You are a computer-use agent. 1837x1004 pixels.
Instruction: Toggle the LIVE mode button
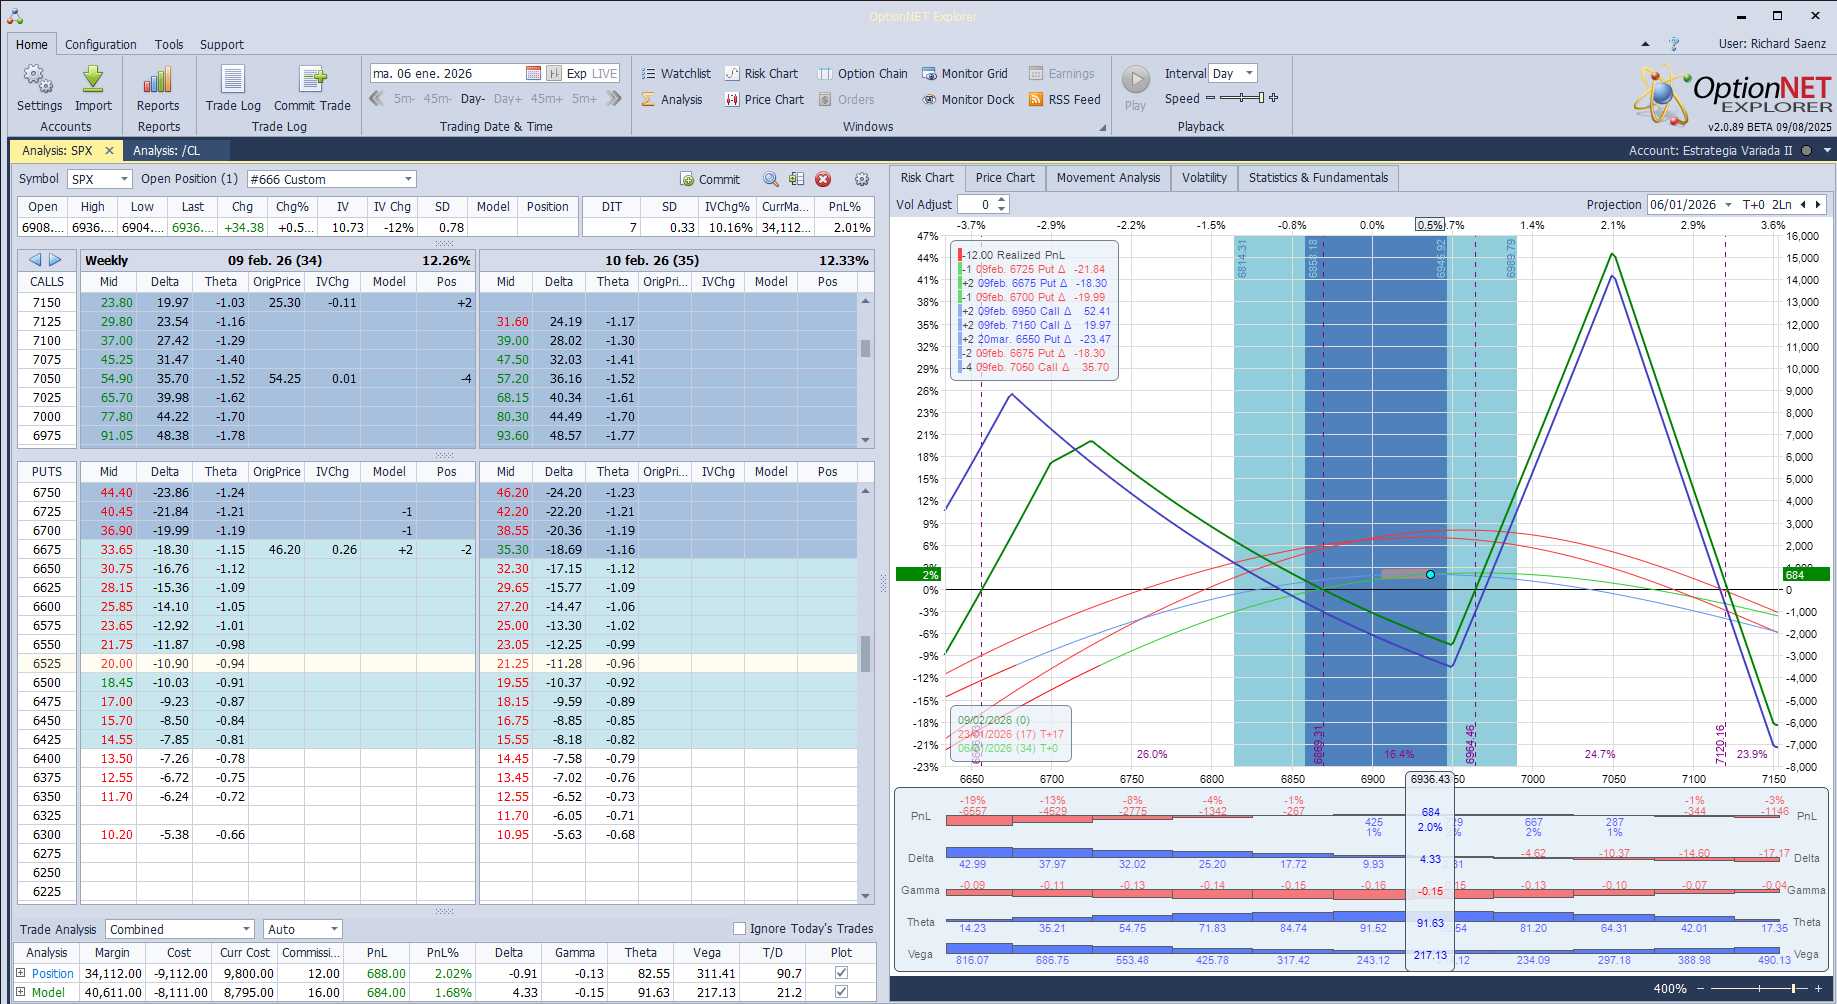[x=605, y=73]
